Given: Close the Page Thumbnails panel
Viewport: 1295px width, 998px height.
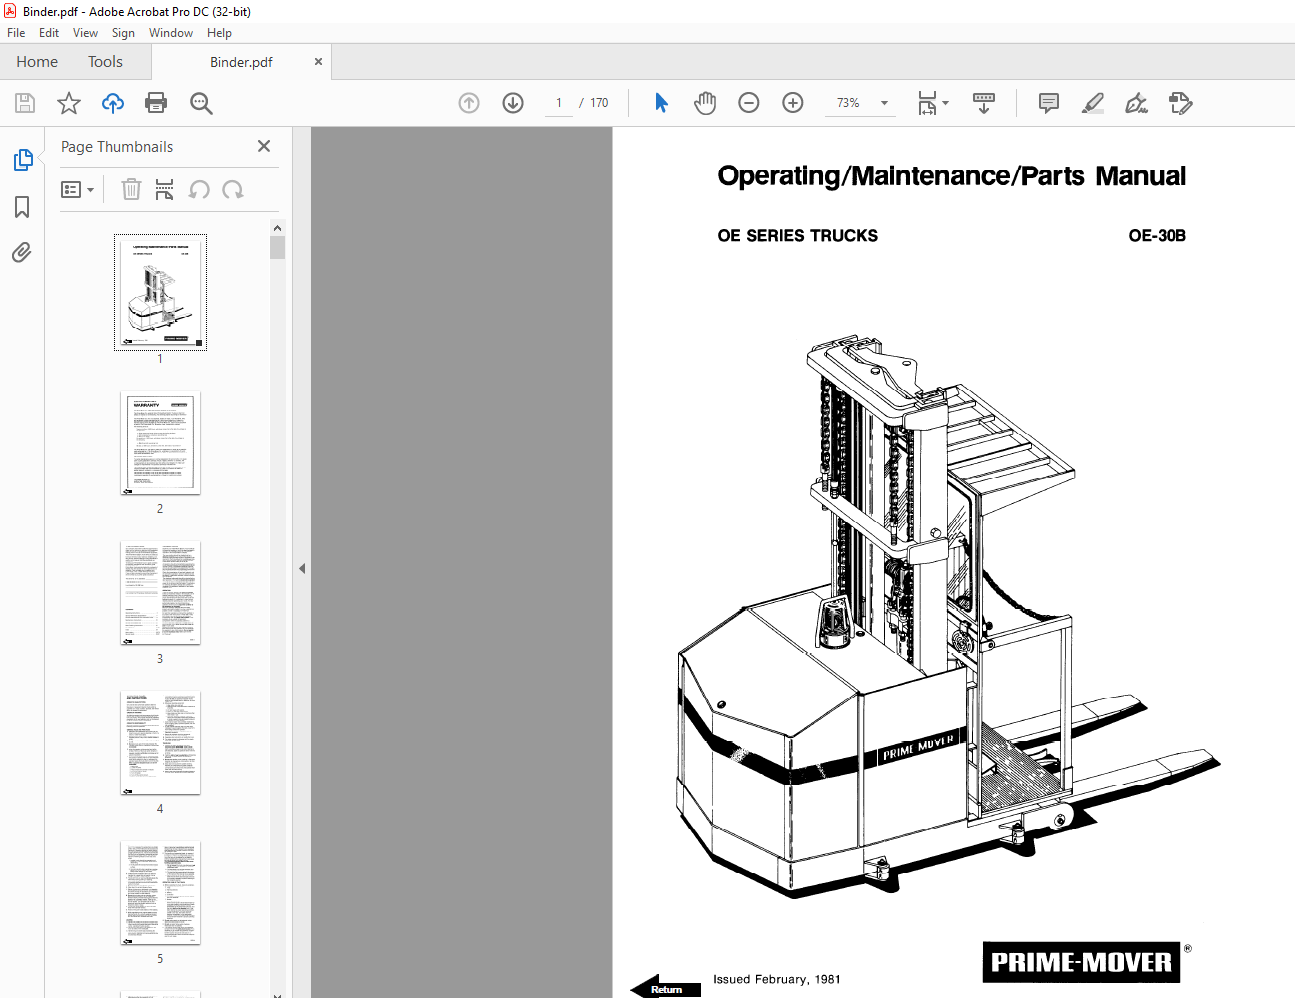Looking at the screenshot, I should coord(264,146).
